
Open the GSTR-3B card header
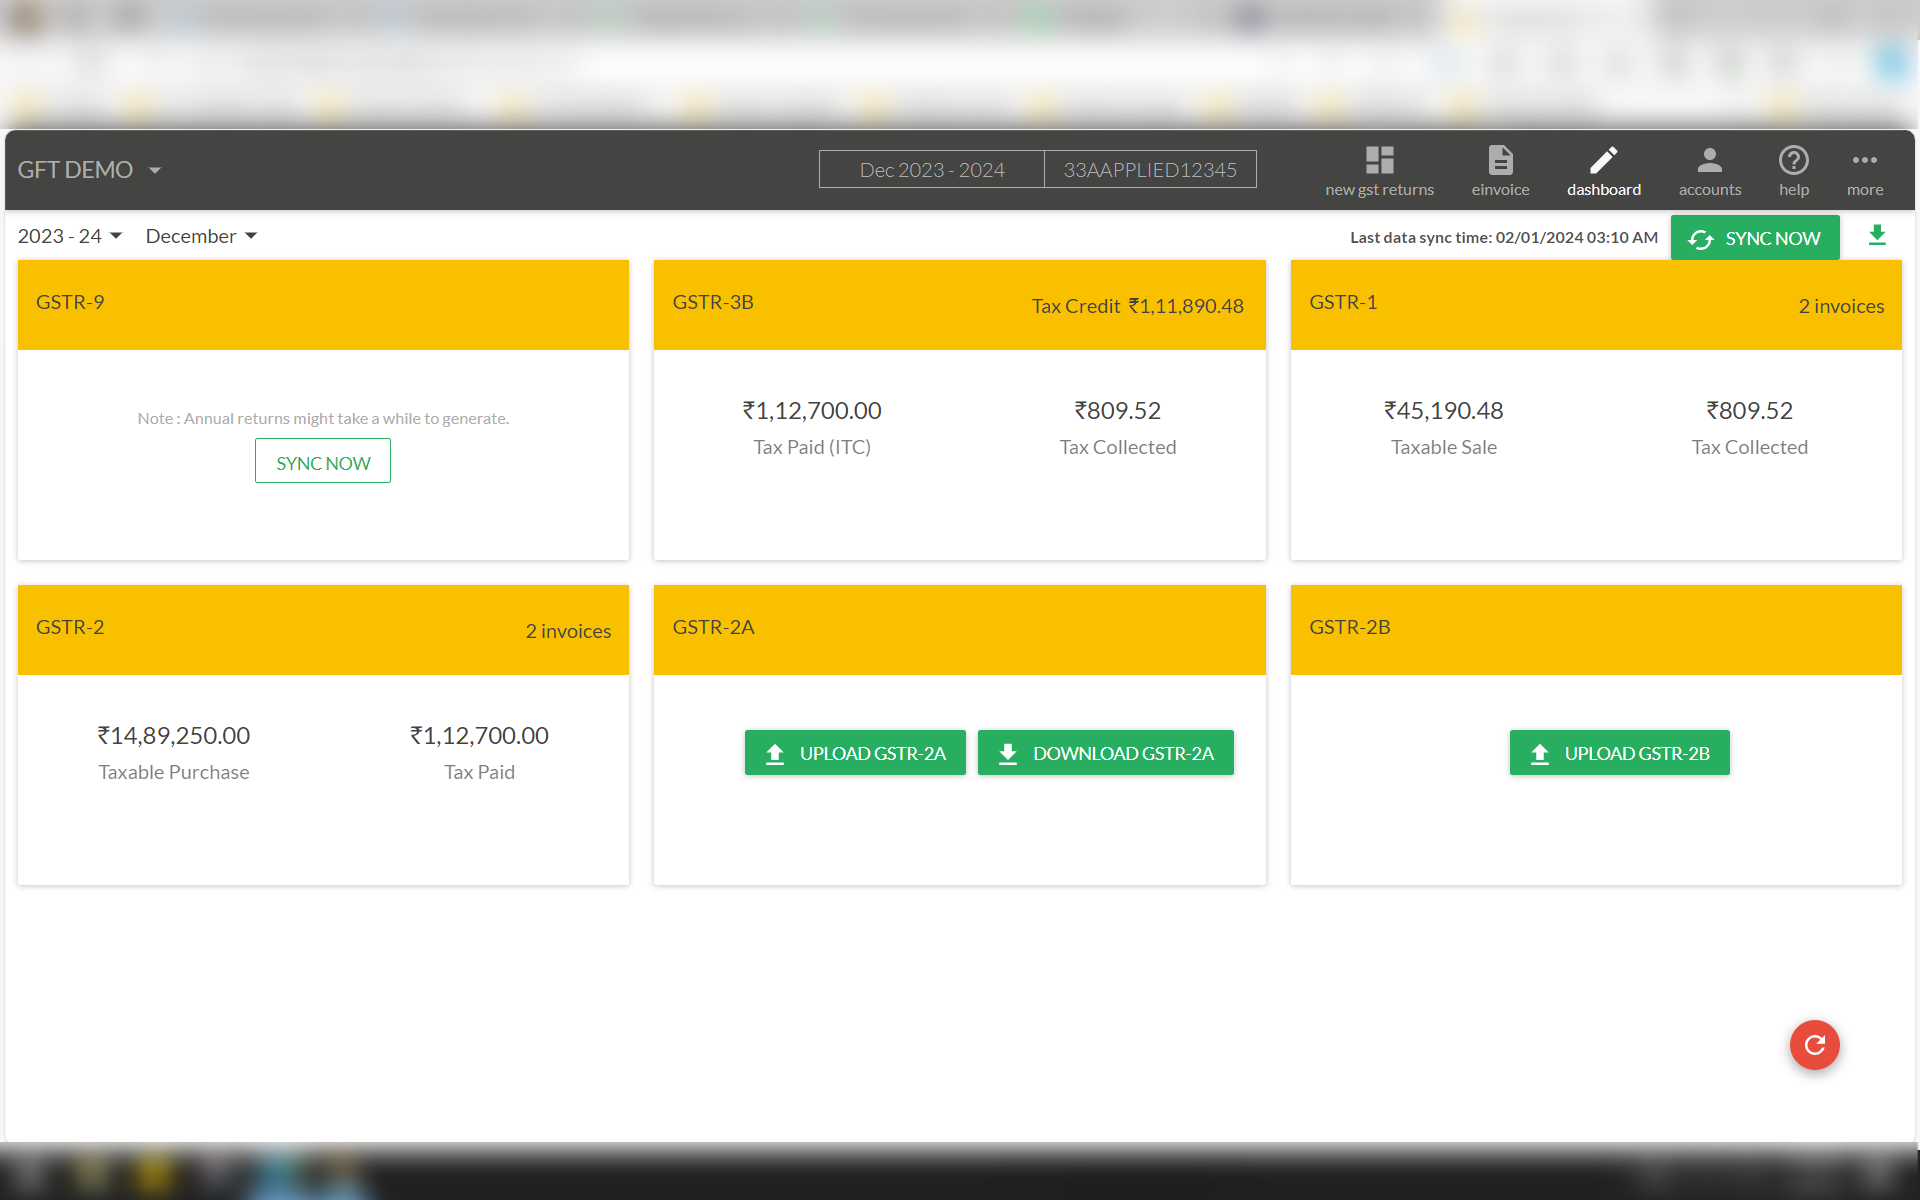coord(958,304)
